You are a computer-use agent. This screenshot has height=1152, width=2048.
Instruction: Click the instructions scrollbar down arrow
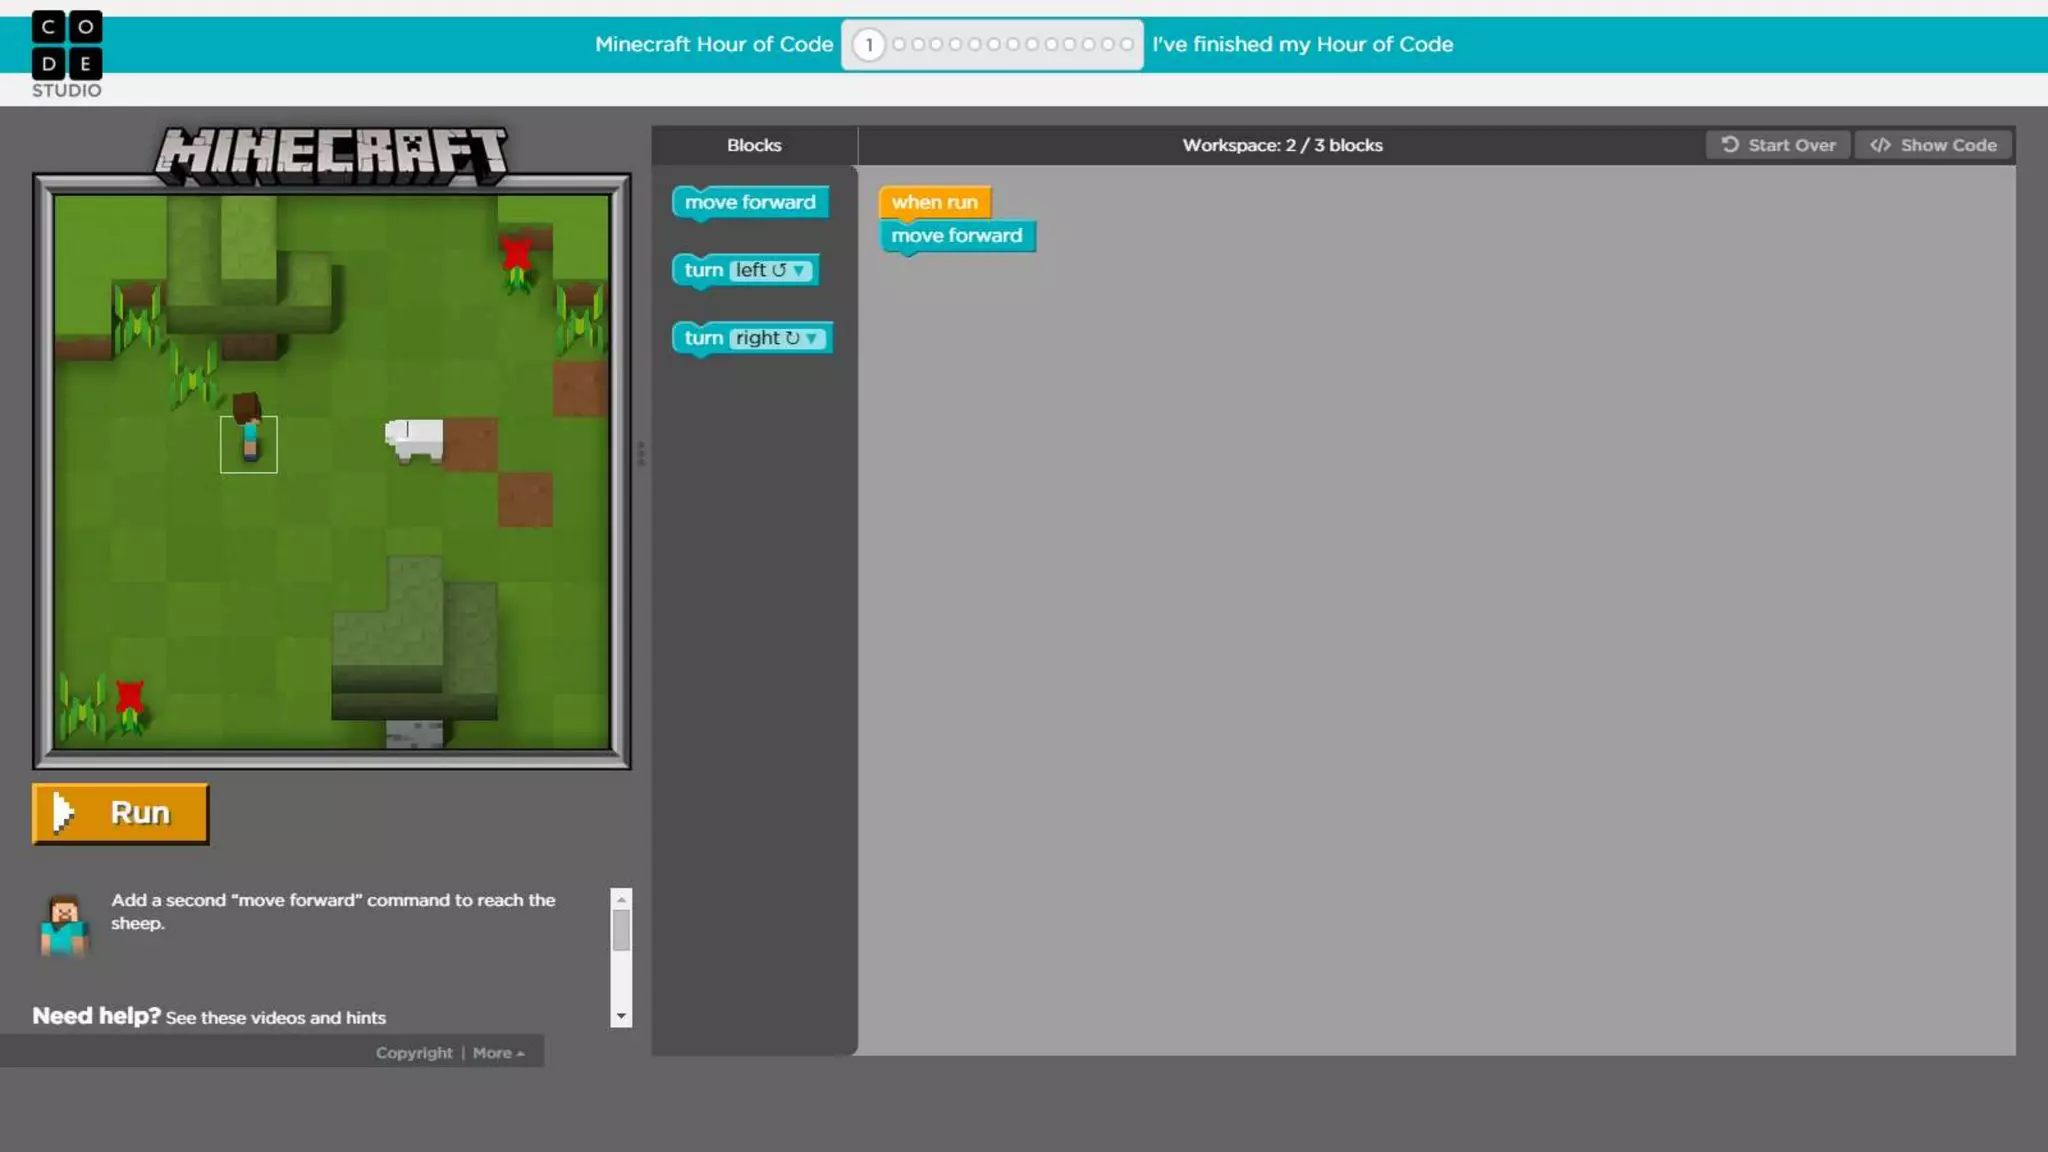tap(621, 1016)
